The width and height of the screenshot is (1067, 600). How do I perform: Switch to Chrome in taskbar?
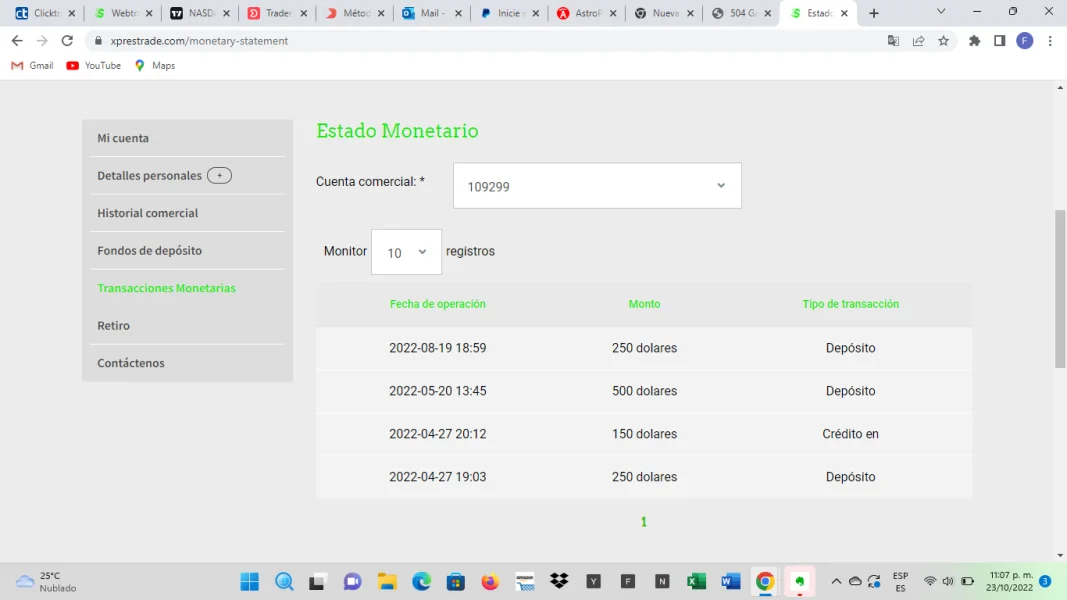(765, 582)
